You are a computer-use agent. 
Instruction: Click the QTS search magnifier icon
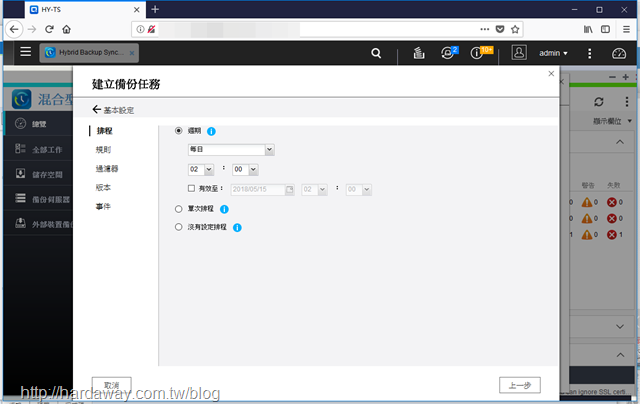pyautogui.click(x=376, y=53)
